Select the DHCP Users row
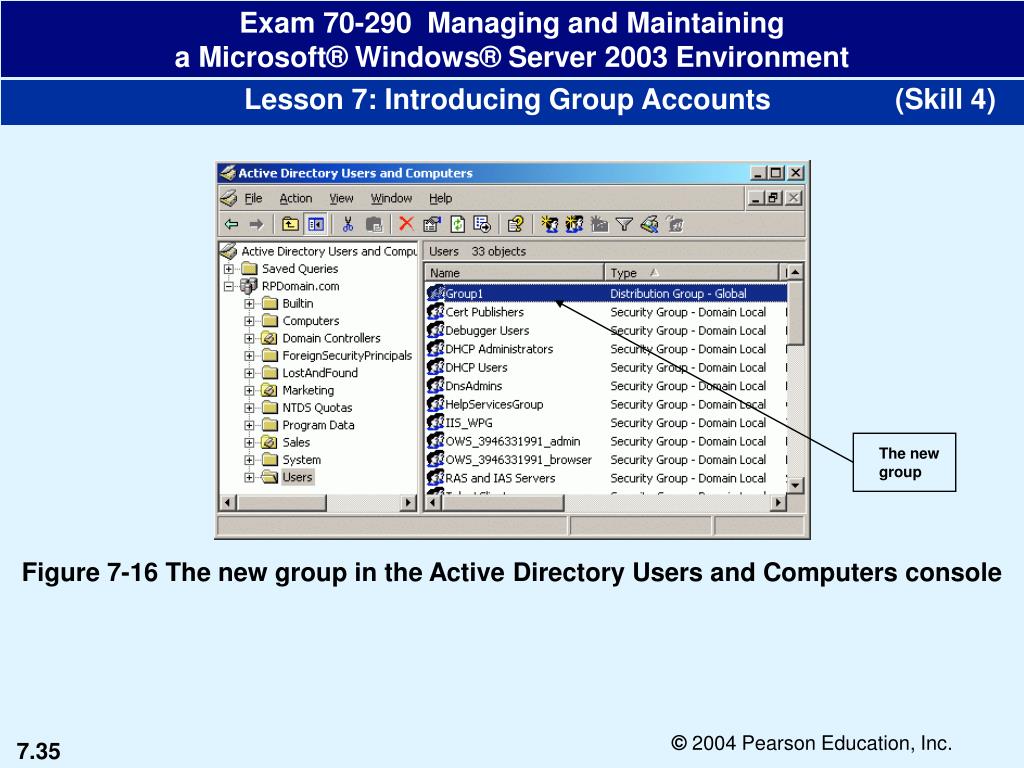Viewport: 1024px width, 768px height. click(x=606, y=367)
